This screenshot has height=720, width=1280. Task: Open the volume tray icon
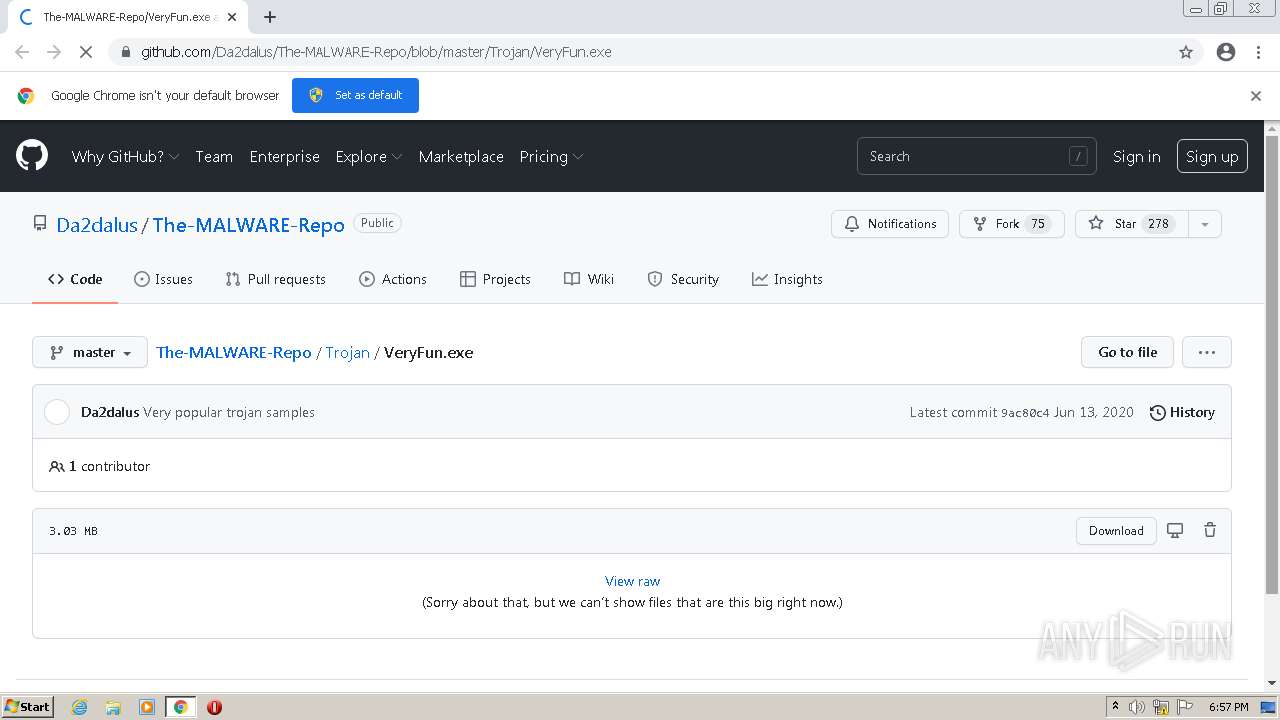1137,707
